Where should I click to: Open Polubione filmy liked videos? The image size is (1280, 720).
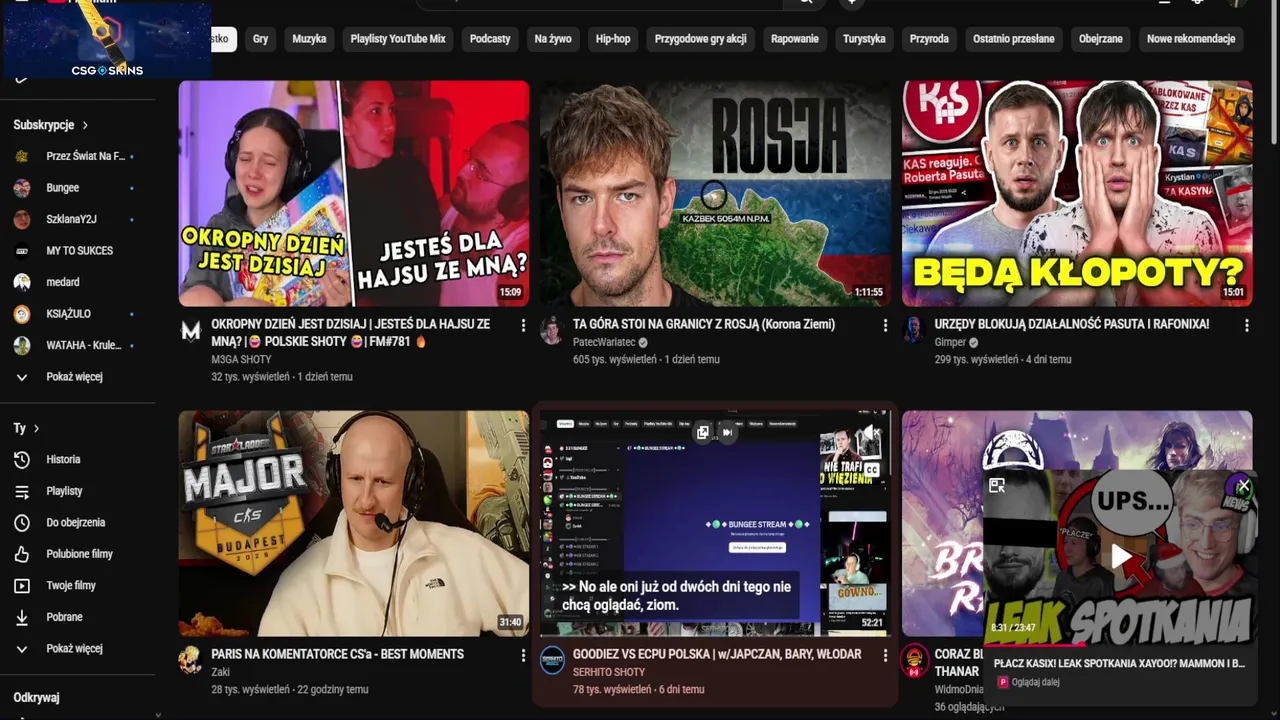[x=79, y=554]
